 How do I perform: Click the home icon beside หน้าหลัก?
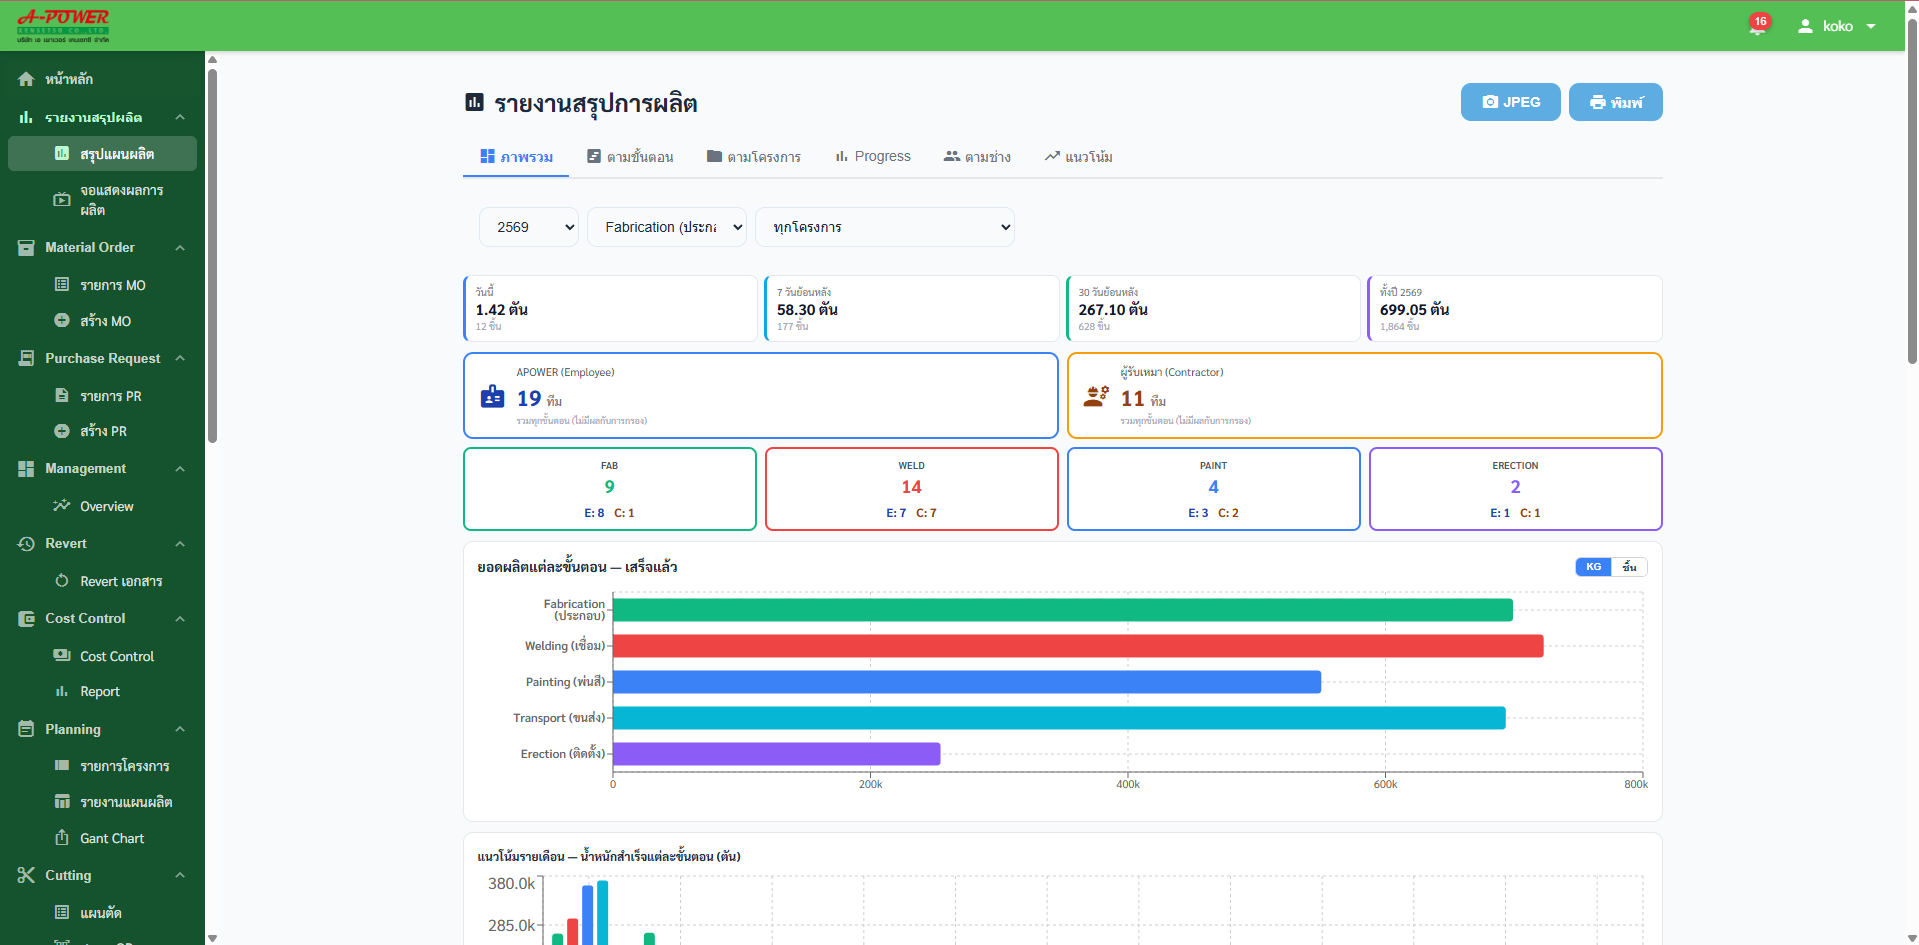(x=26, y=79)
